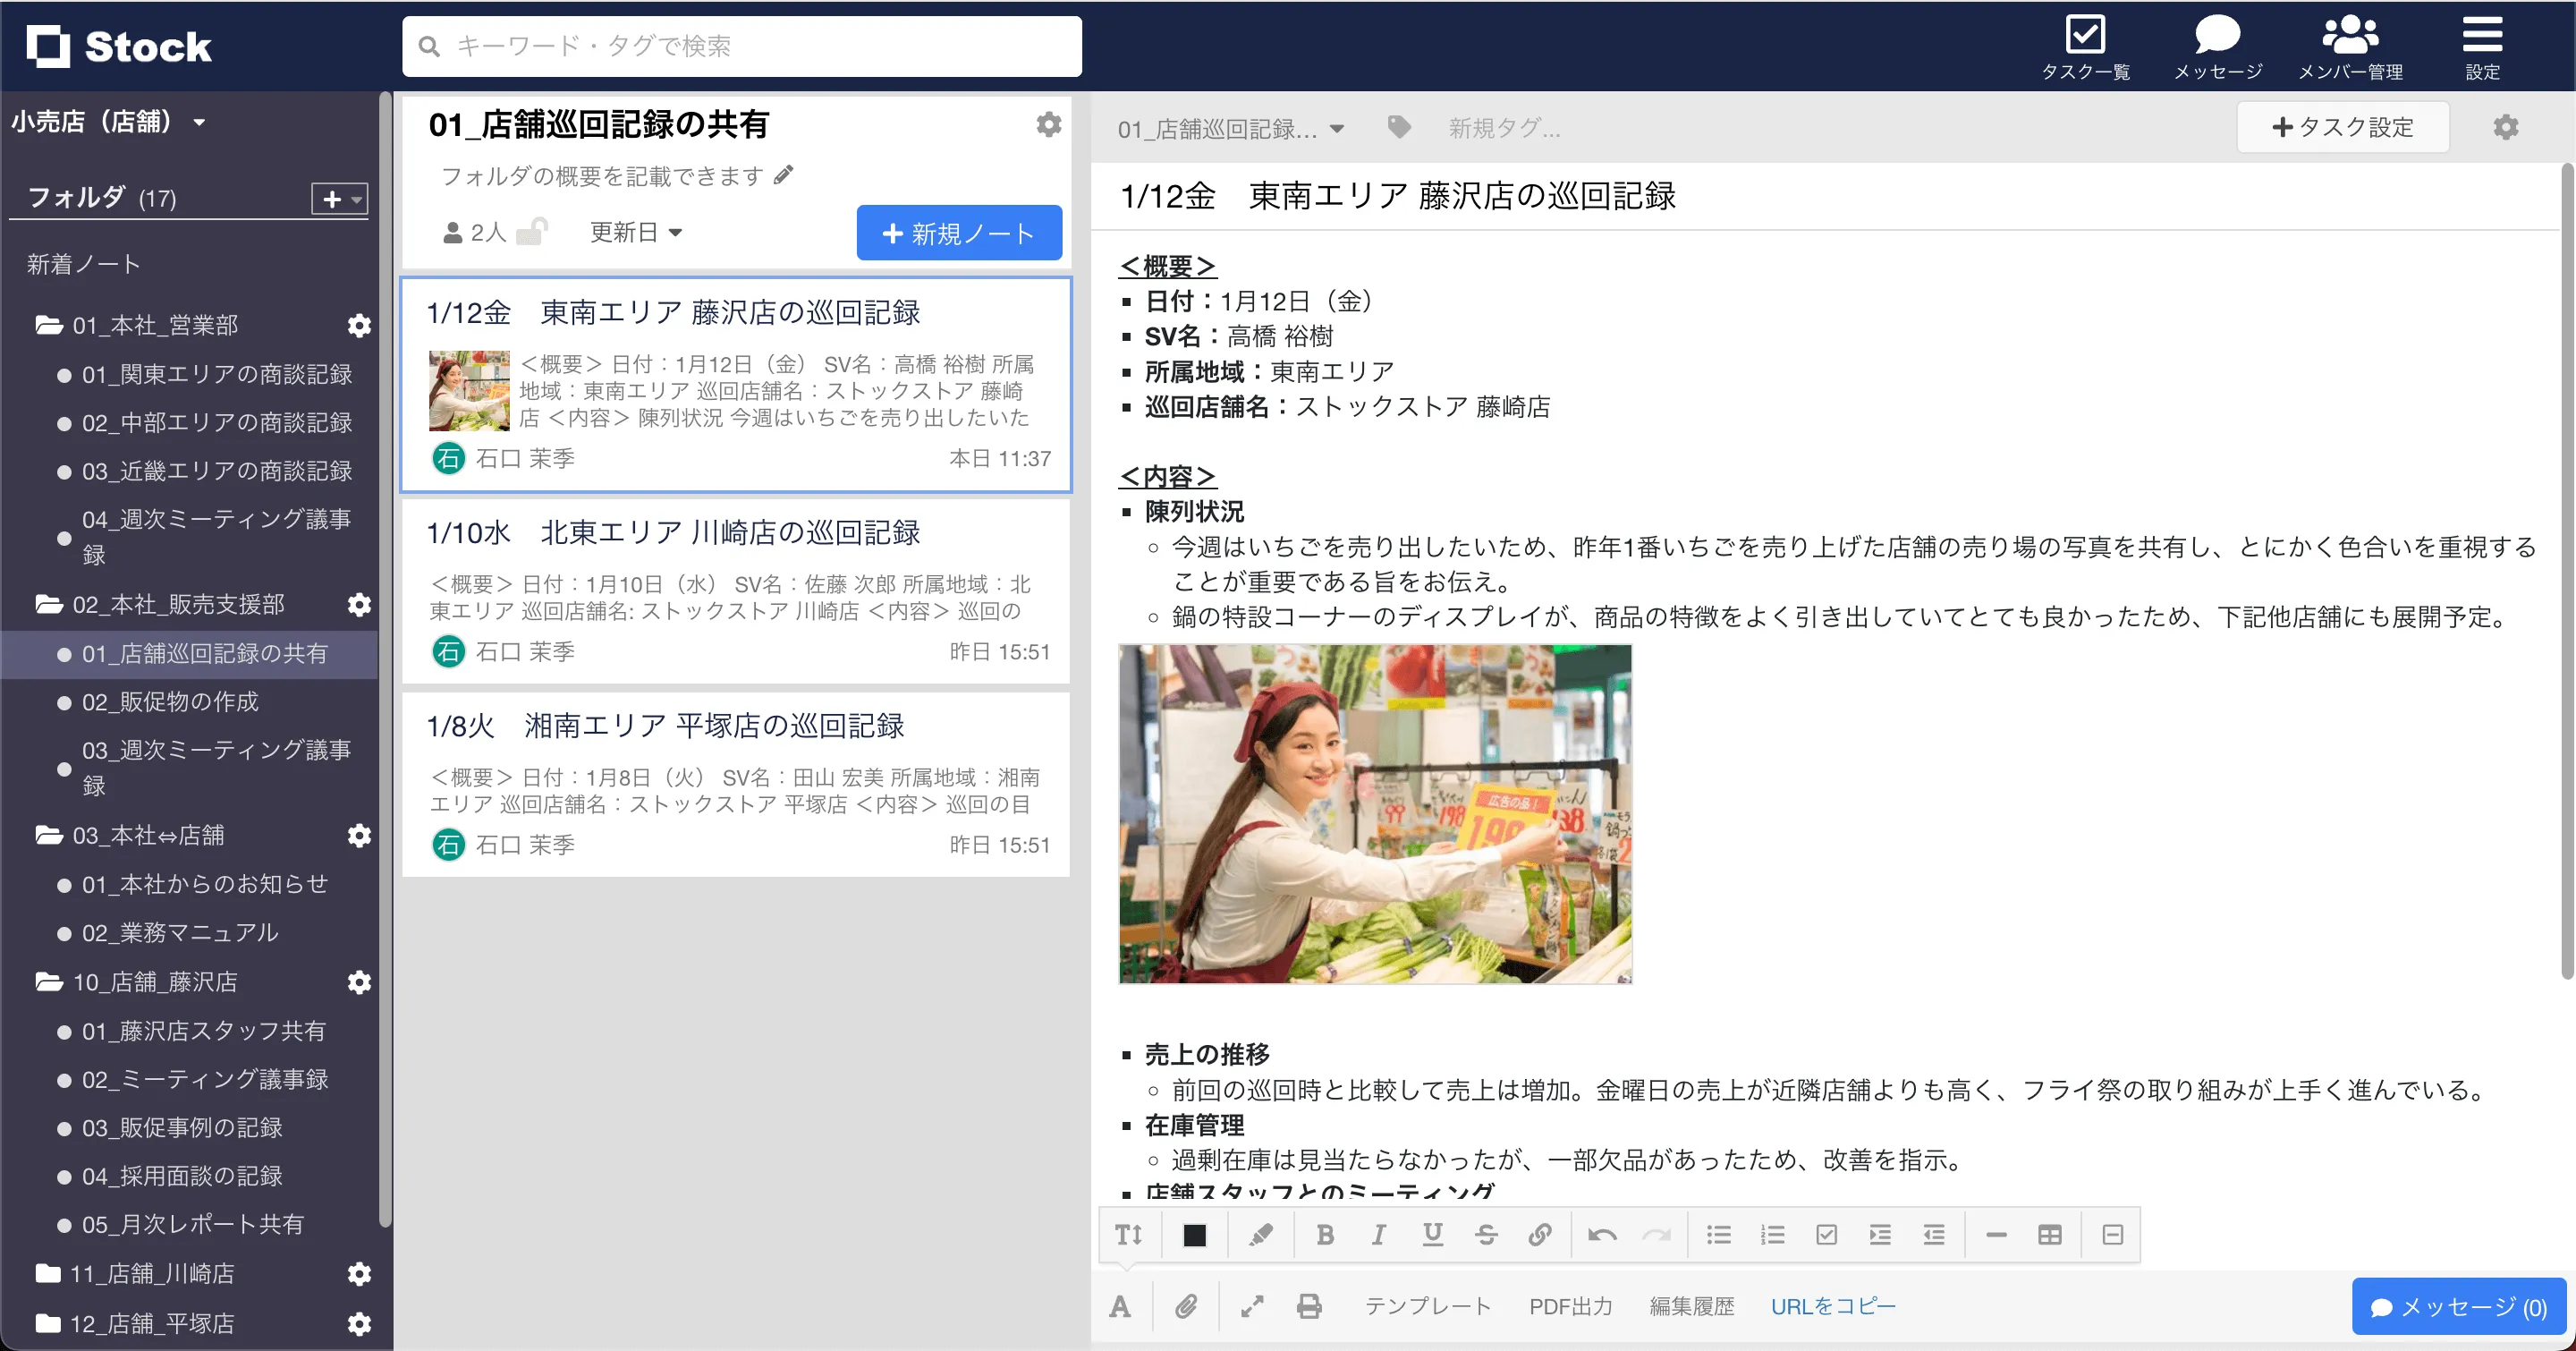Create a note with 新規ノート
Image resolution: width=2576 pixels, height=1351 pixels.
[x=958, y=232]
